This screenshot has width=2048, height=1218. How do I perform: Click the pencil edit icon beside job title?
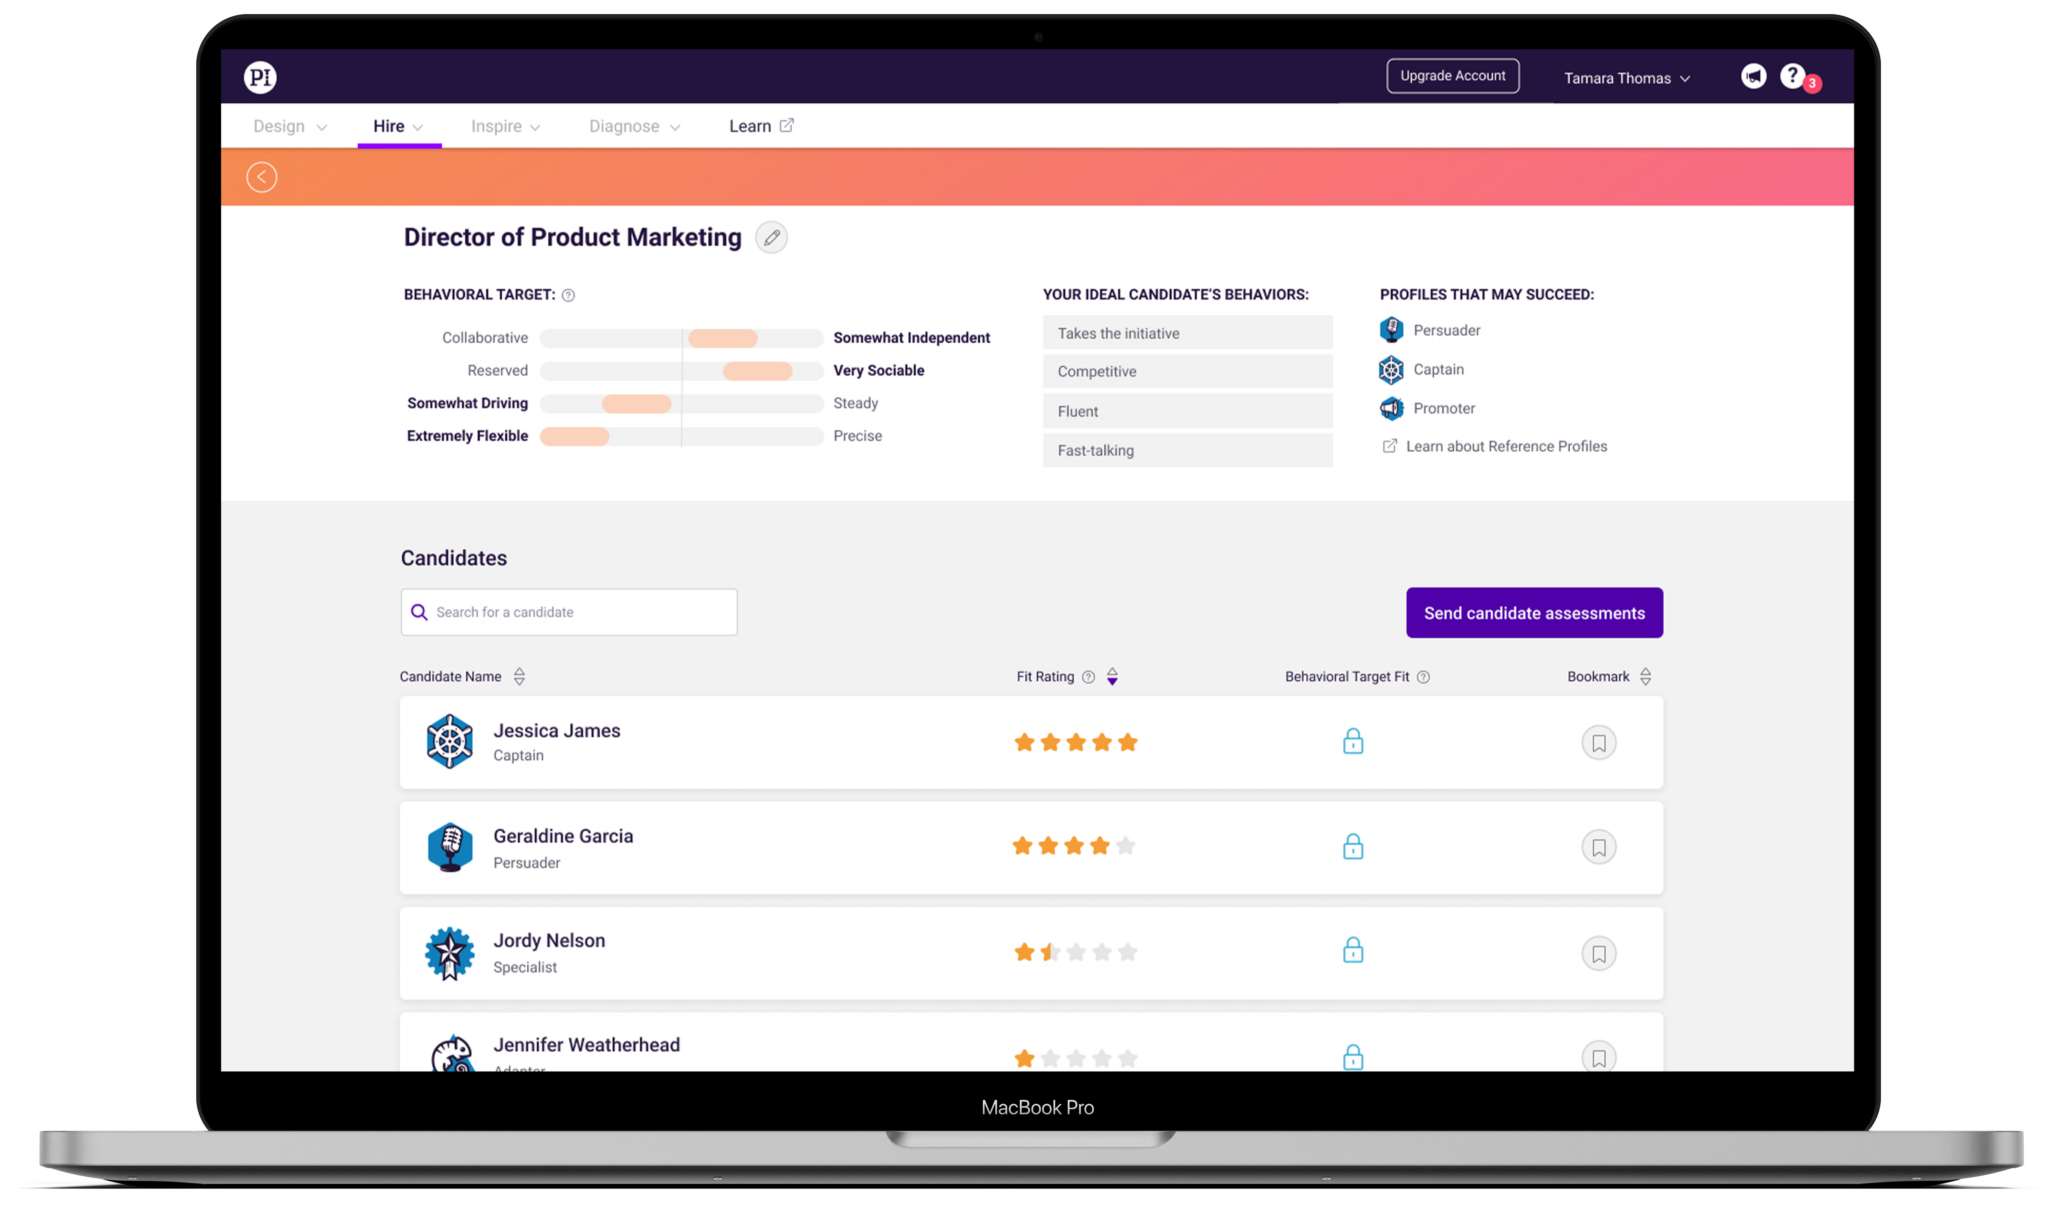tap(771, 238)
